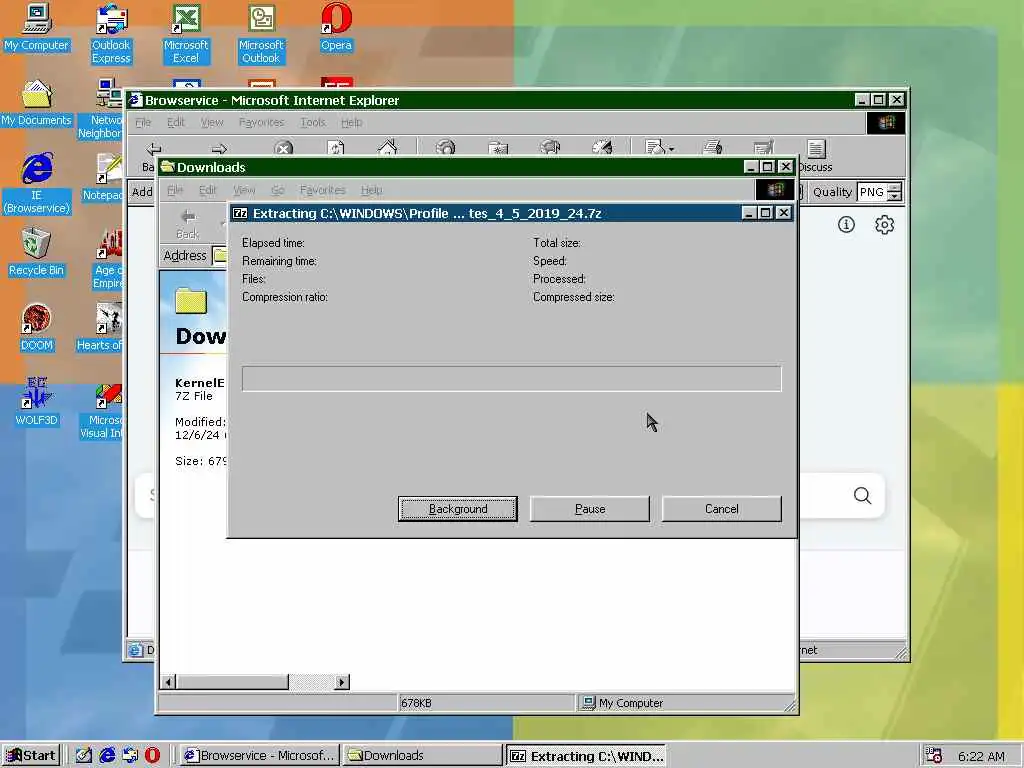Open the settings gear icon on the page
This screenshot has width=1024, height=768.
point(884,225)
